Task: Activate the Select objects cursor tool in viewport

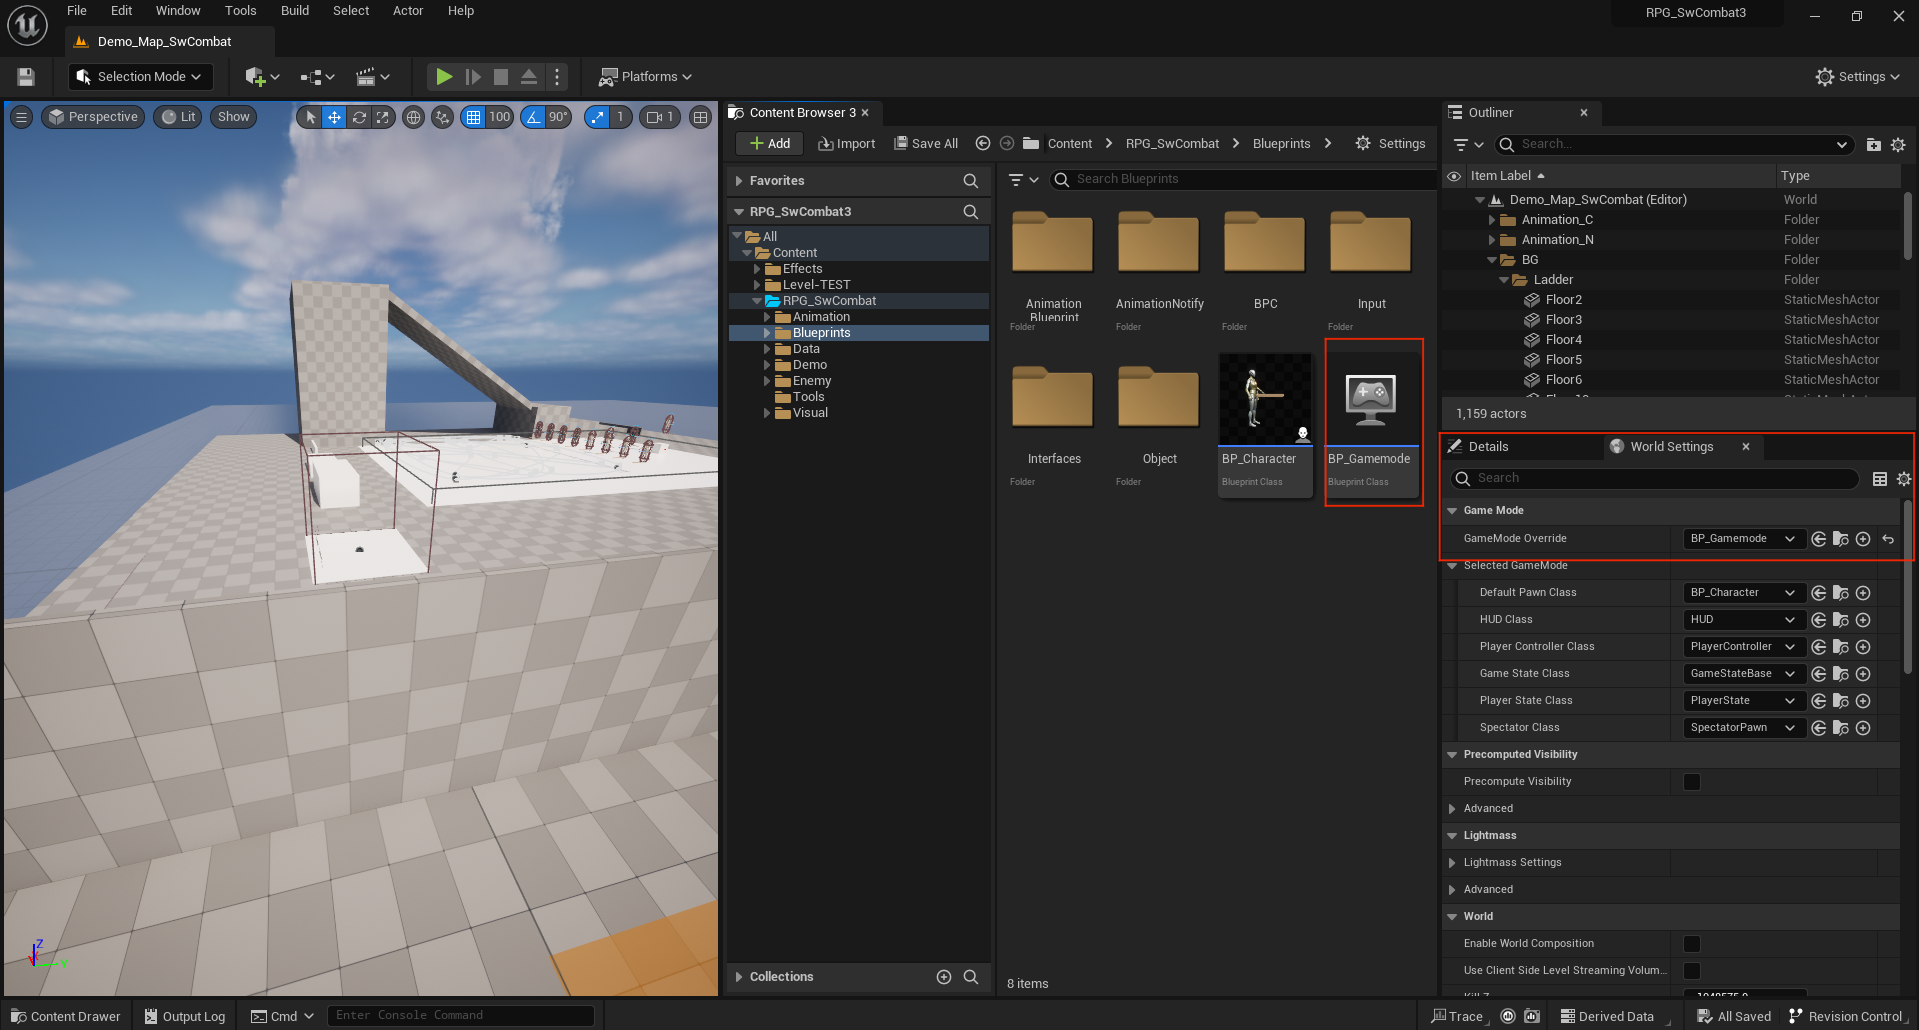Action: click(x=310, y=117)
